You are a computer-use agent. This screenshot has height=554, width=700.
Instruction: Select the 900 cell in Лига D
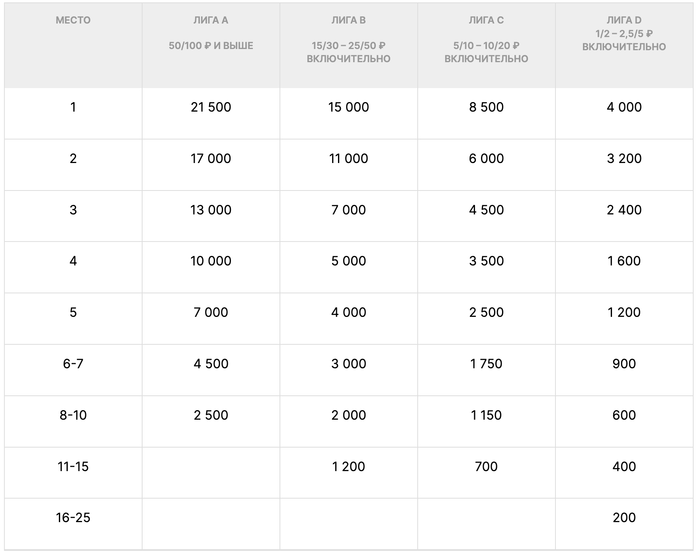tap(624, 364)
